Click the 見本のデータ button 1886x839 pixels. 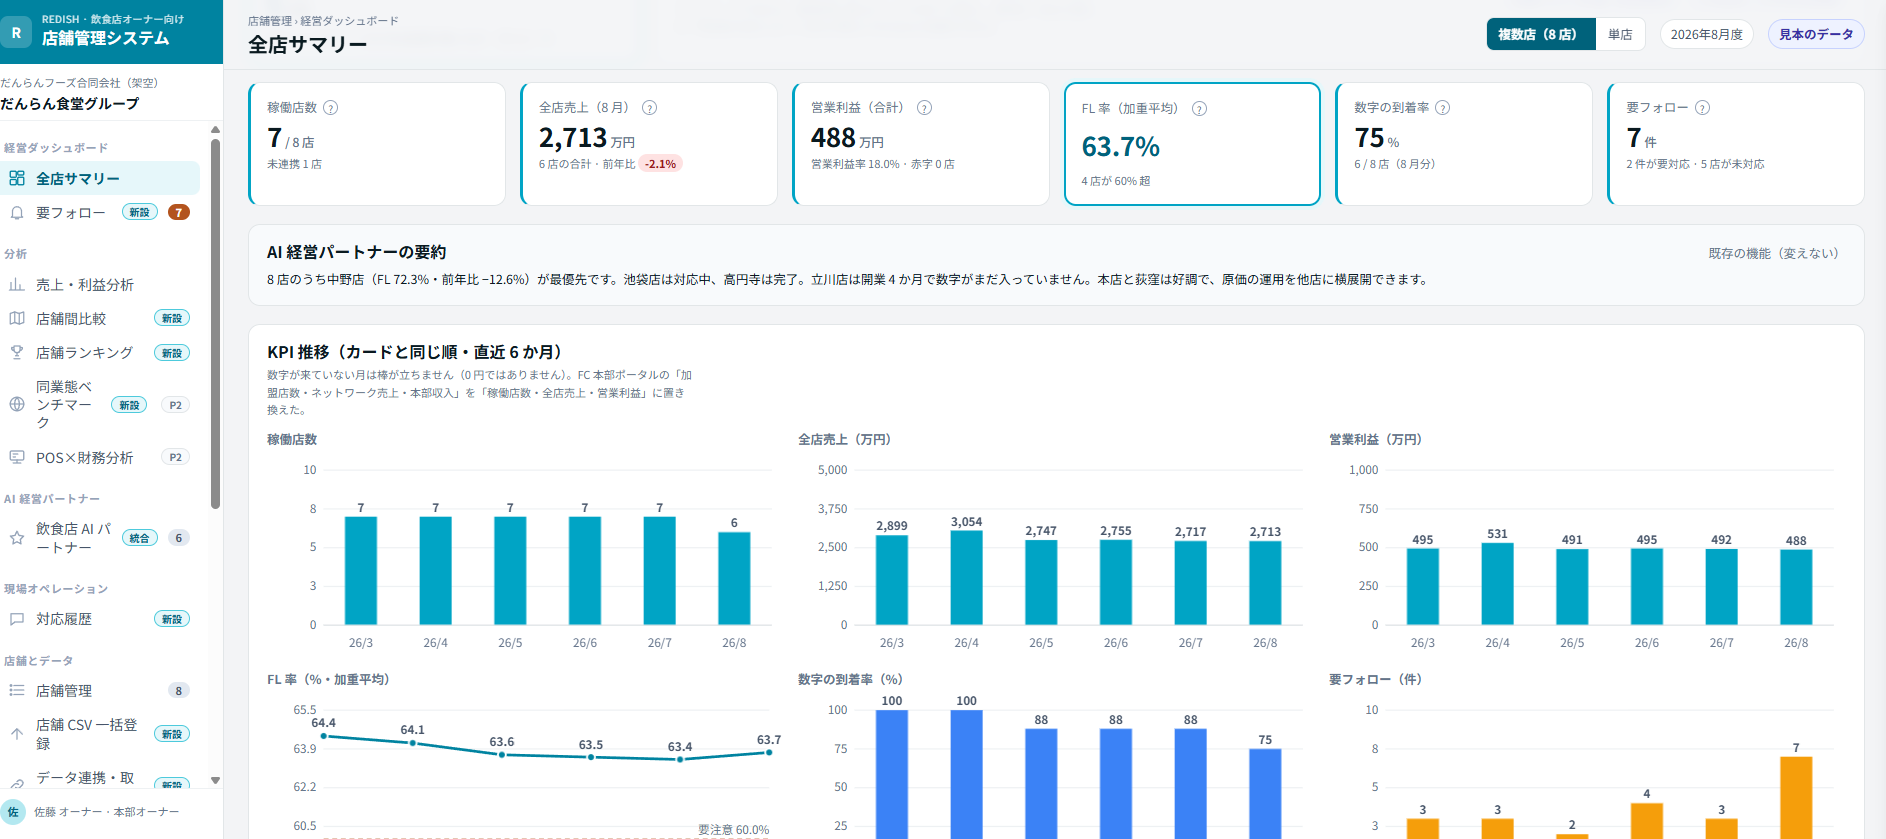(1816, 35)
